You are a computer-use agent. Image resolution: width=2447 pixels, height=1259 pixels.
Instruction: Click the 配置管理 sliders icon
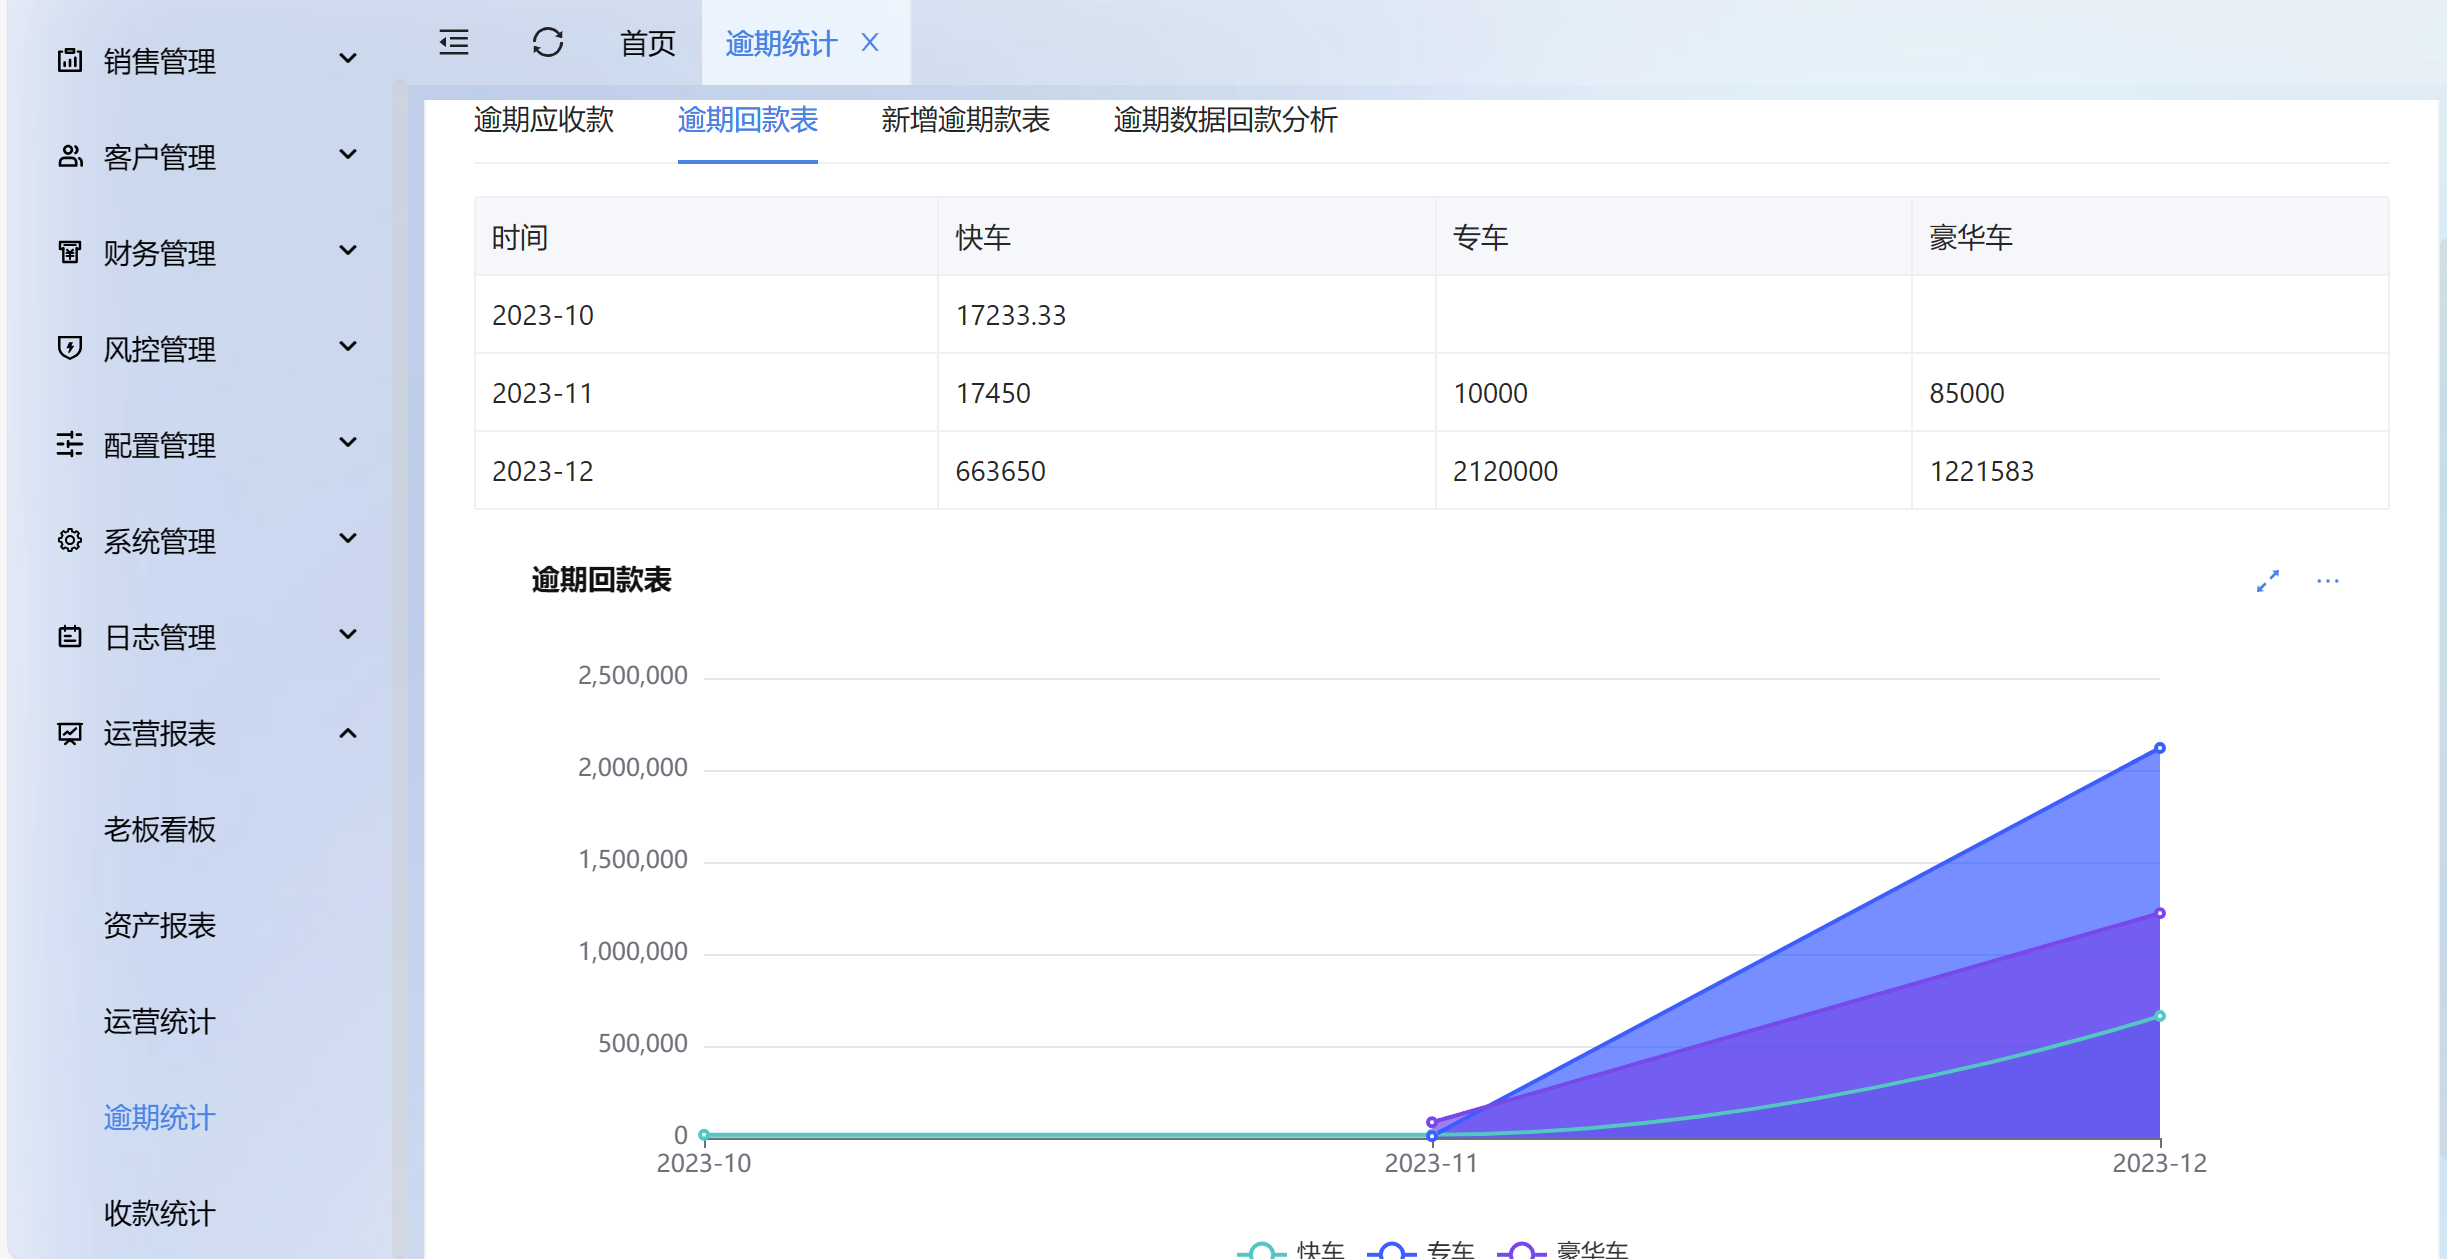coord(70,444)
